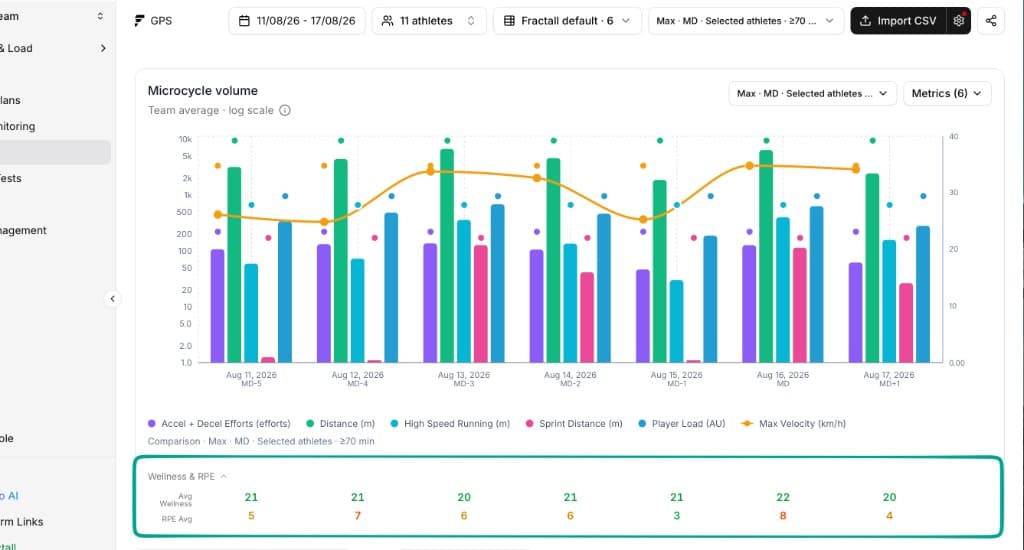Open top bar Max · MD comparison dropdown
Screen dimensions: 1024x550
(x=746, y=21)
